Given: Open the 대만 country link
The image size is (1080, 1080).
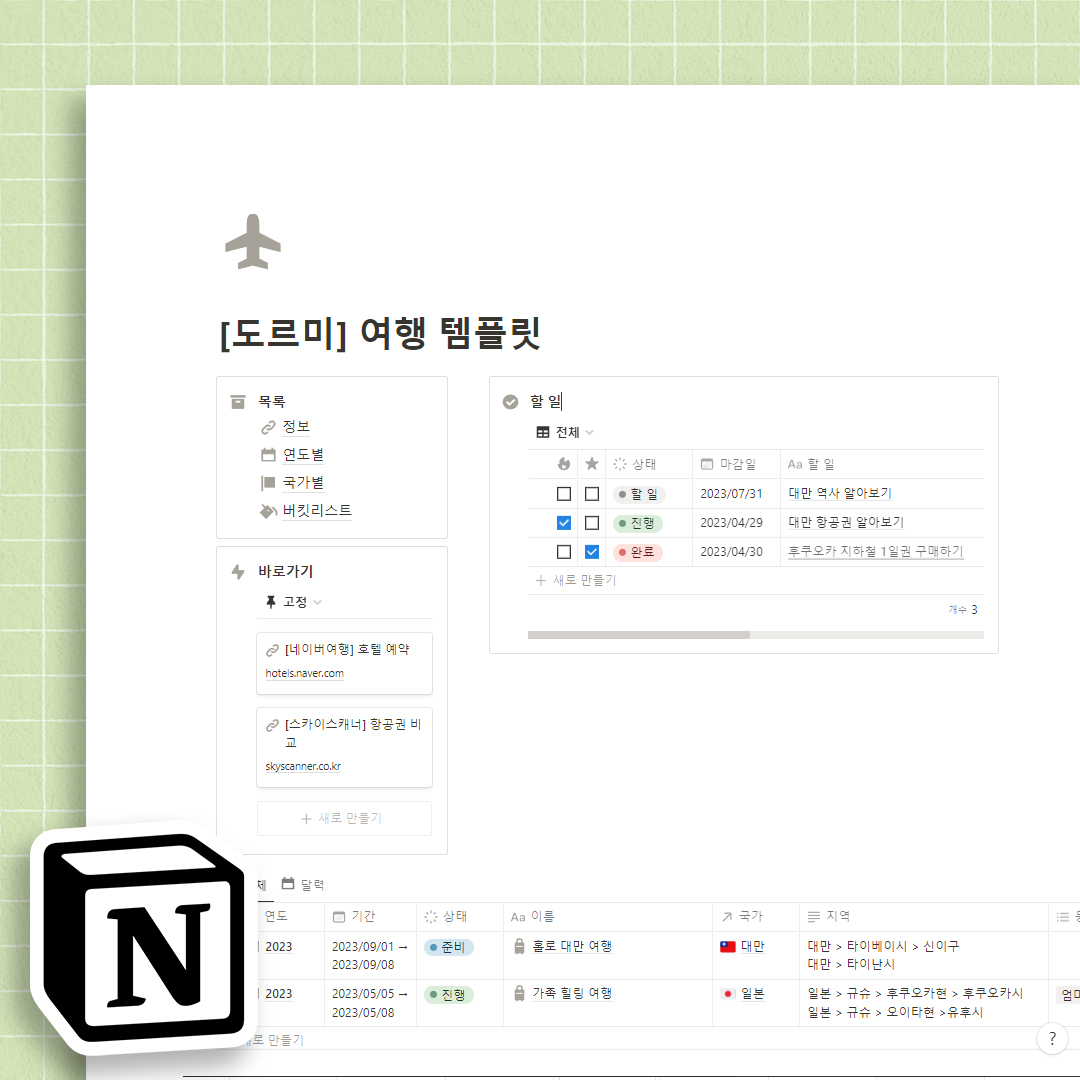Looking at the screenshot, I should pyautogui.click(x=752, y=946).
